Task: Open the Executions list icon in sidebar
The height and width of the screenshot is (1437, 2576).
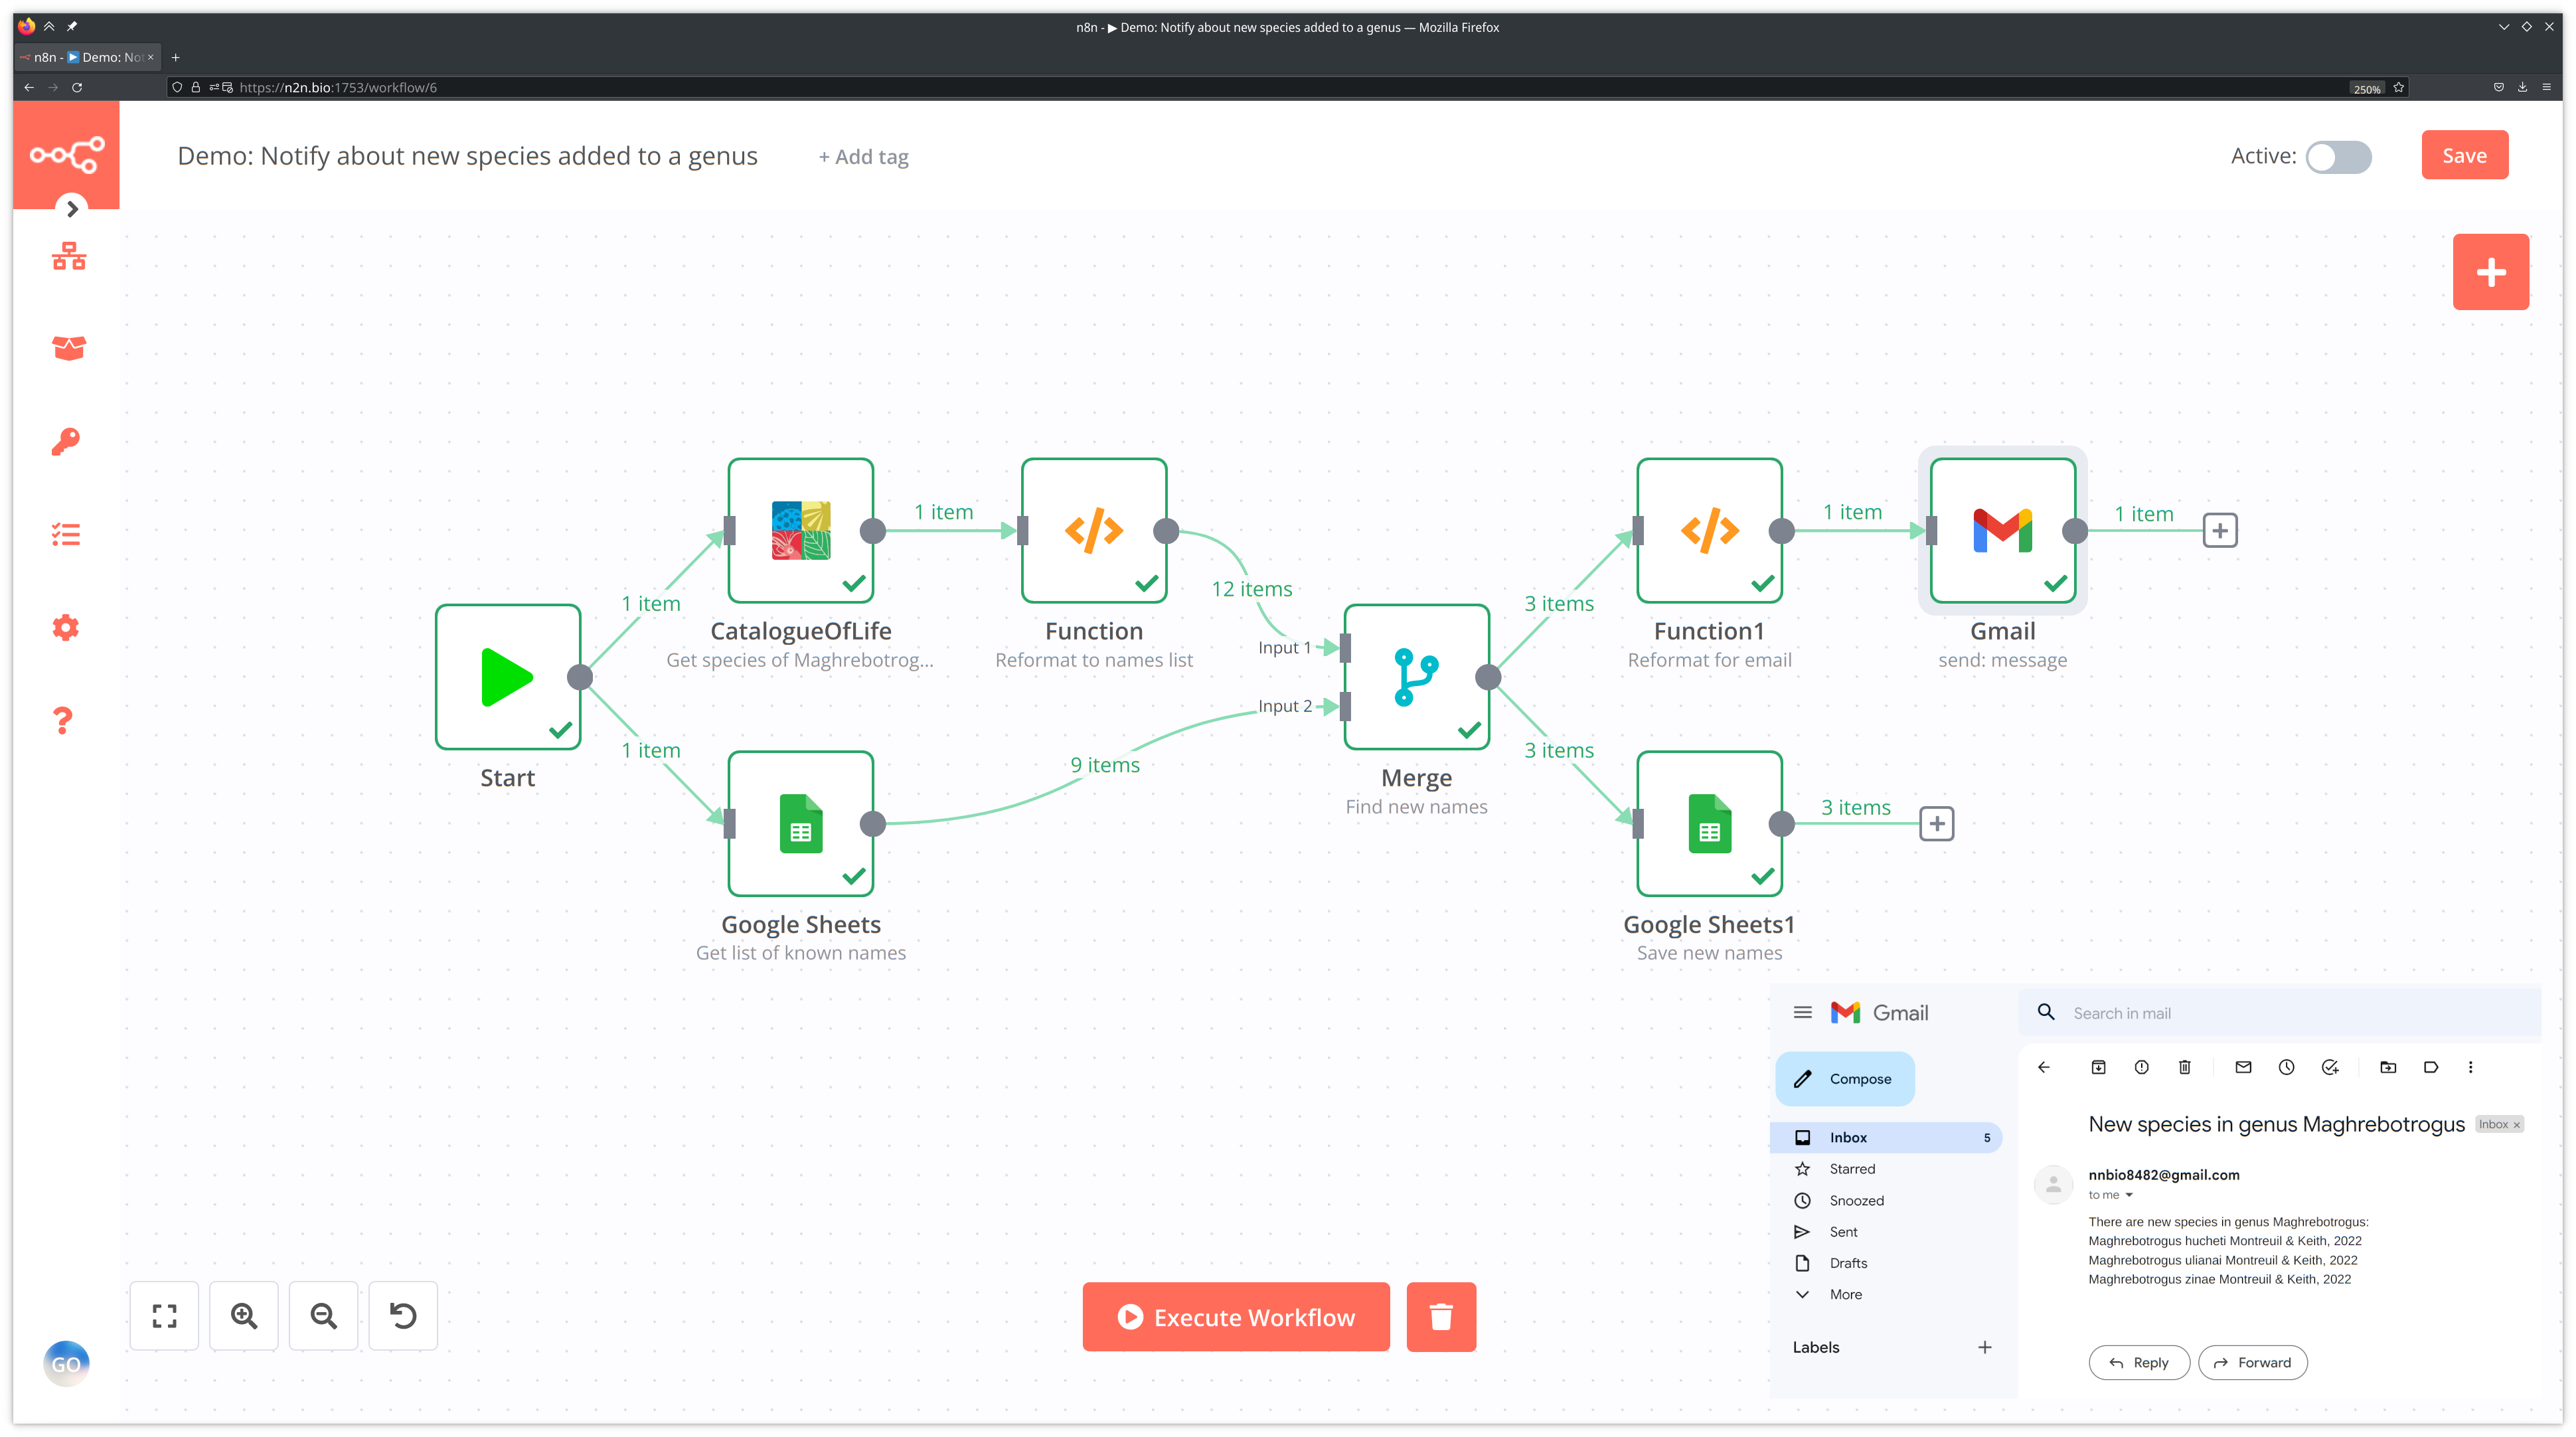Action: [x=66, y=534]
